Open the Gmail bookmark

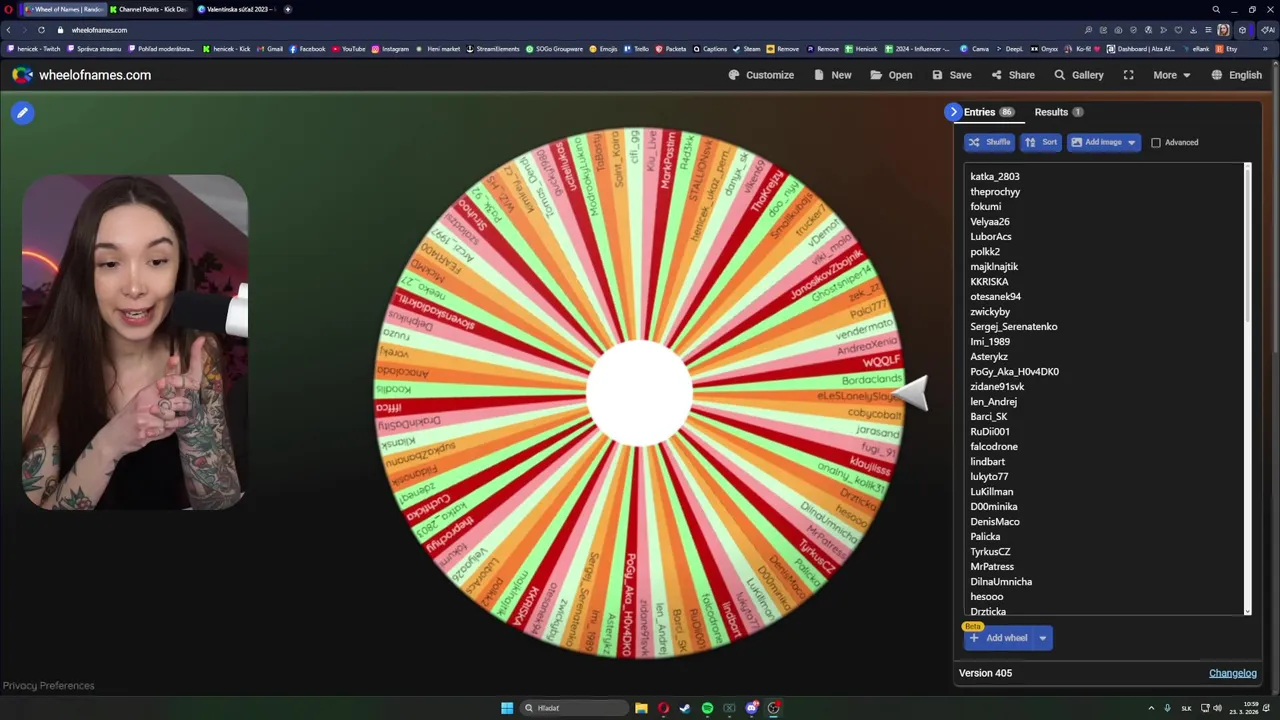coord(270,49)
